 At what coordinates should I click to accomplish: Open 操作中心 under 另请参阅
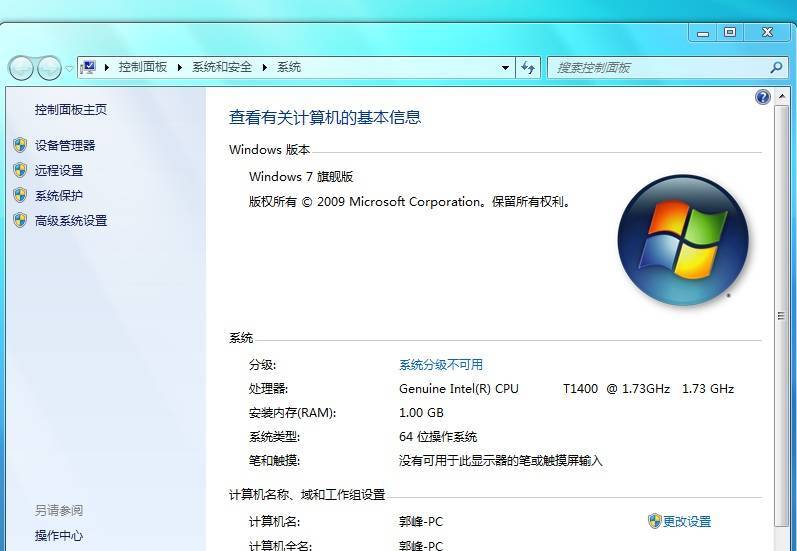59,535
